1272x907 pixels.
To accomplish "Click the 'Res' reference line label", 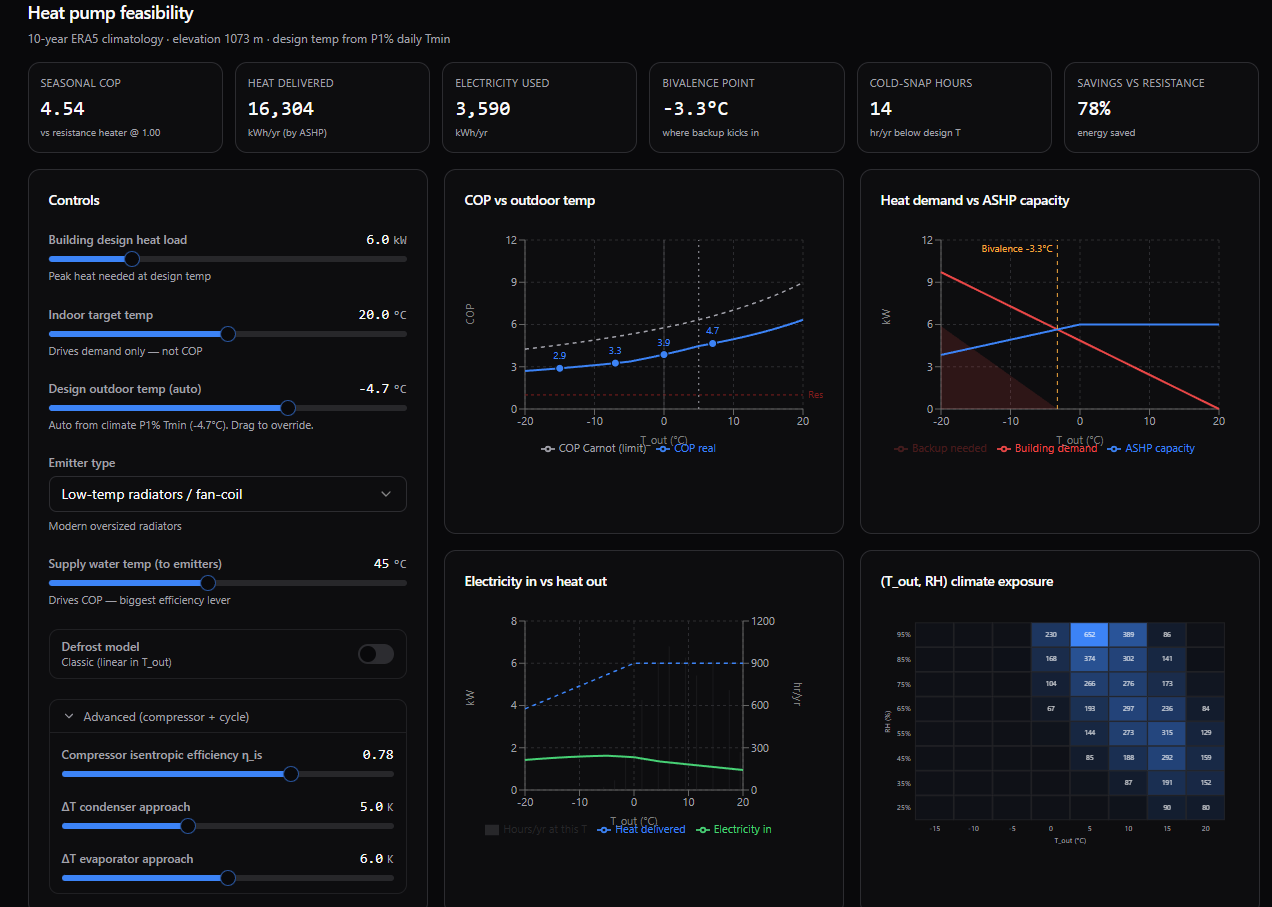I will click(815, 395).
